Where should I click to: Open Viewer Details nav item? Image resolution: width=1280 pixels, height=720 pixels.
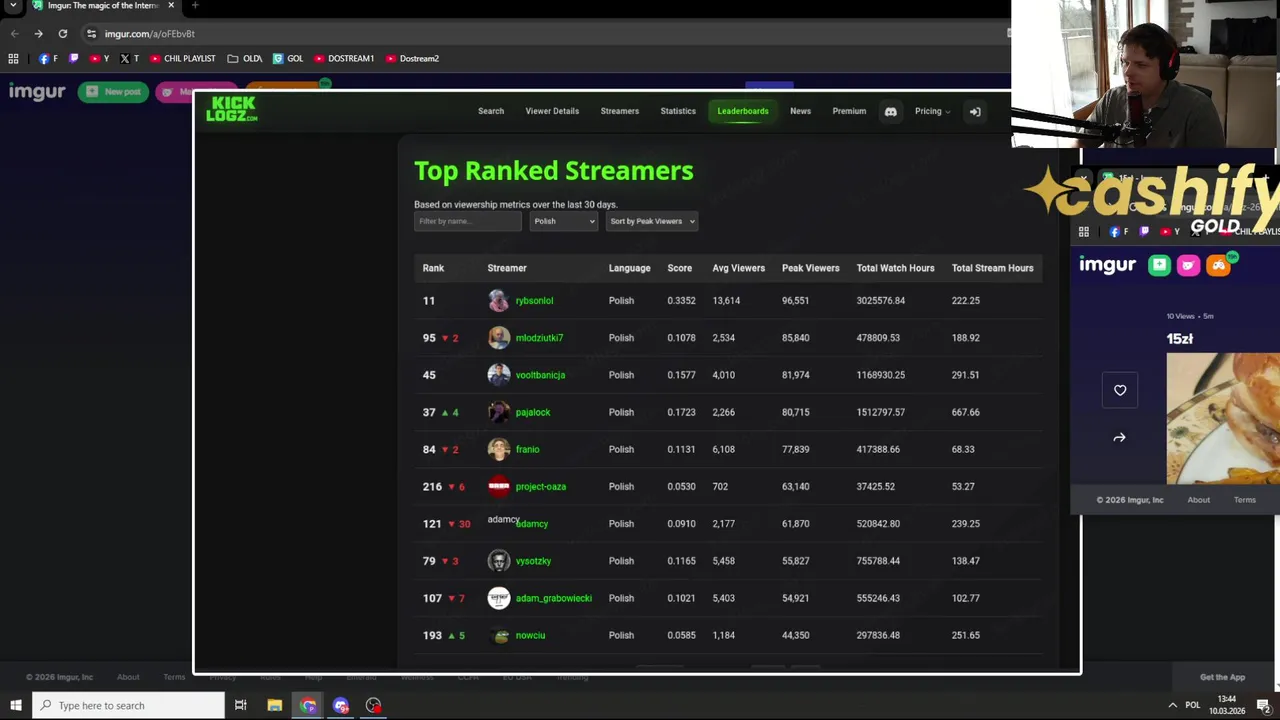[552, 111]
